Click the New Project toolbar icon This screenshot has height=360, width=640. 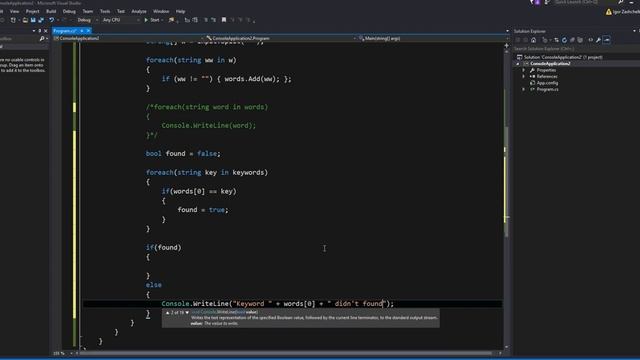click(13, 20)
